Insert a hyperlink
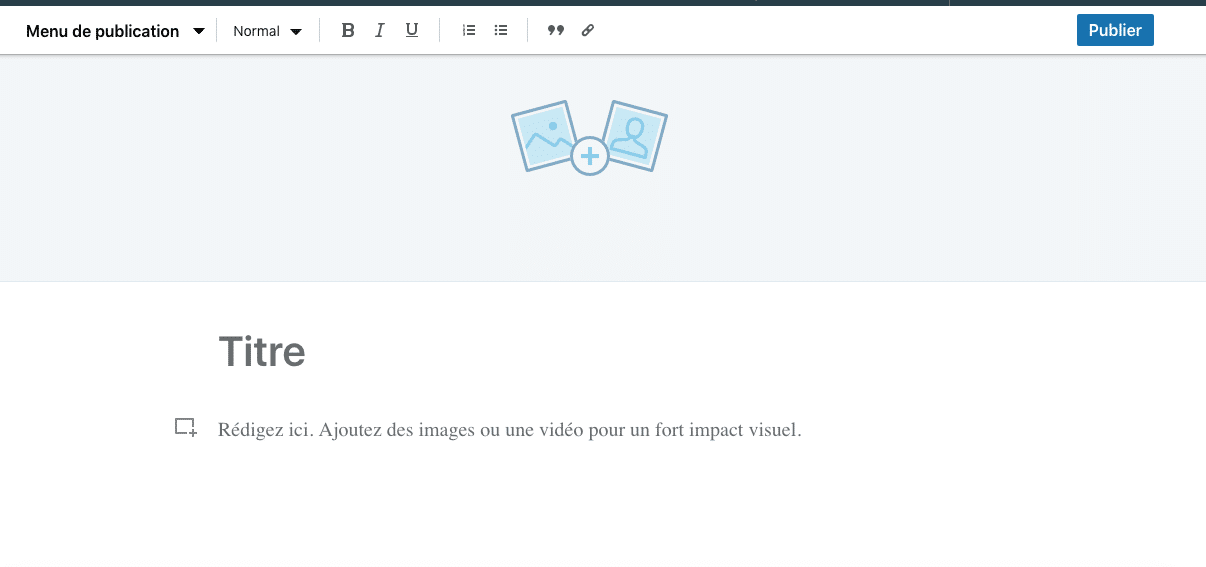This screenshot has height=567, width=1206. pos(588,31)
